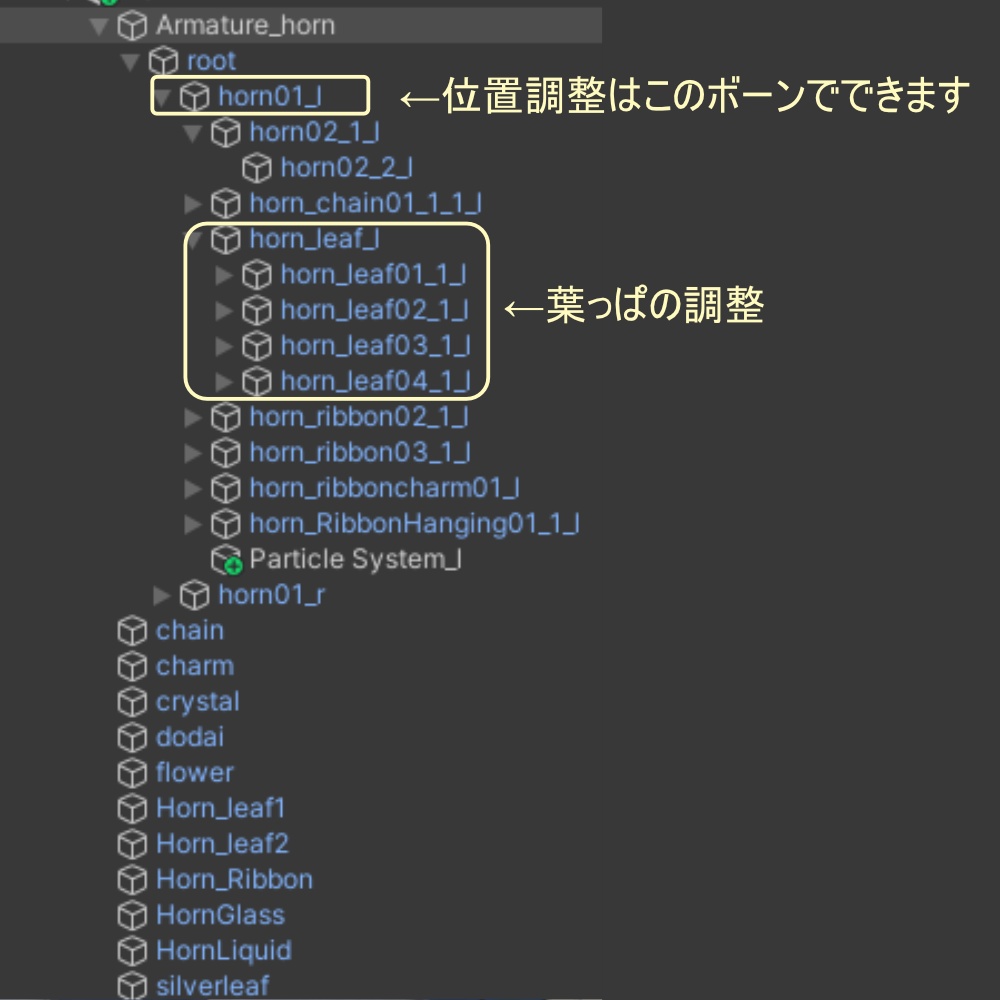Expand the horn01_r bone

163,596
